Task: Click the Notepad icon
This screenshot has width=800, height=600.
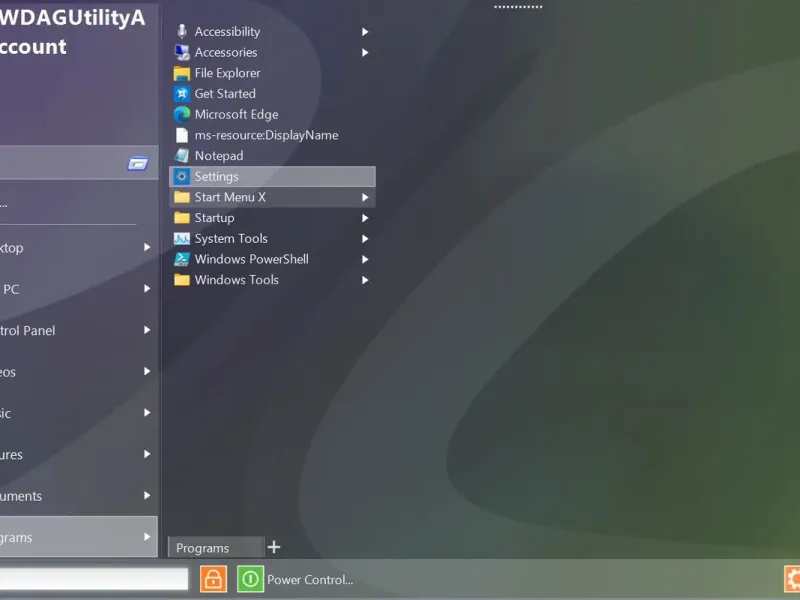Action: click(182, 156)
